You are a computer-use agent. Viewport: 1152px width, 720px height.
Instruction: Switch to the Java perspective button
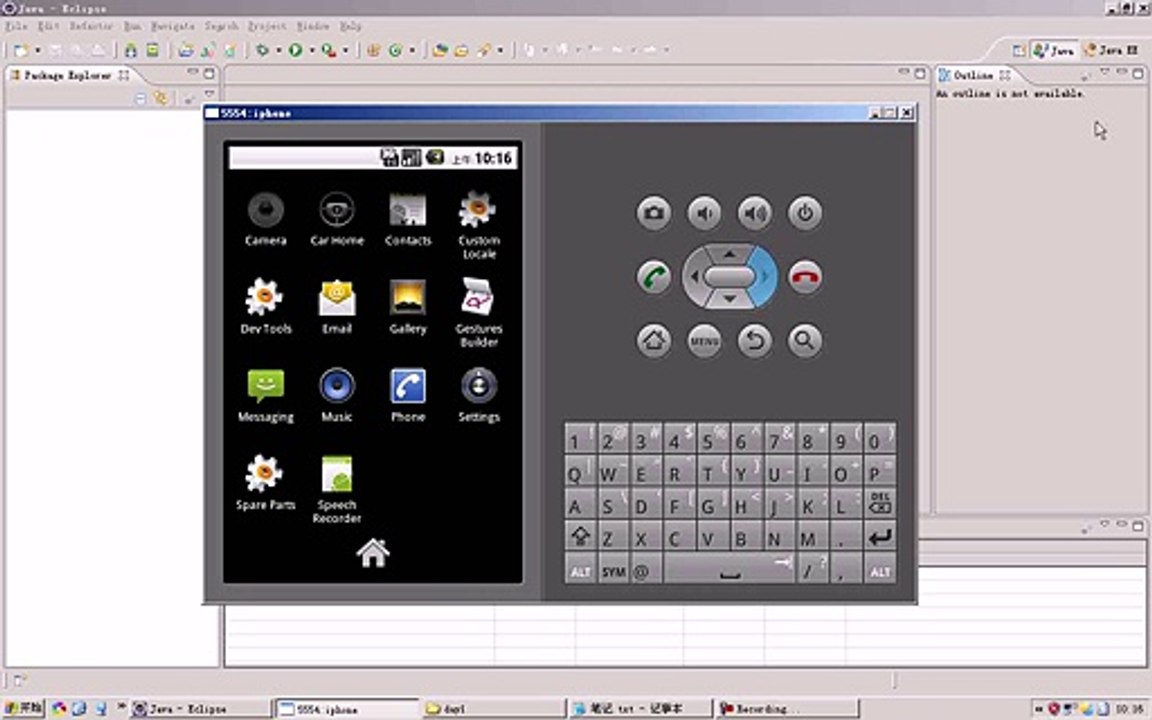[1053, 50]
